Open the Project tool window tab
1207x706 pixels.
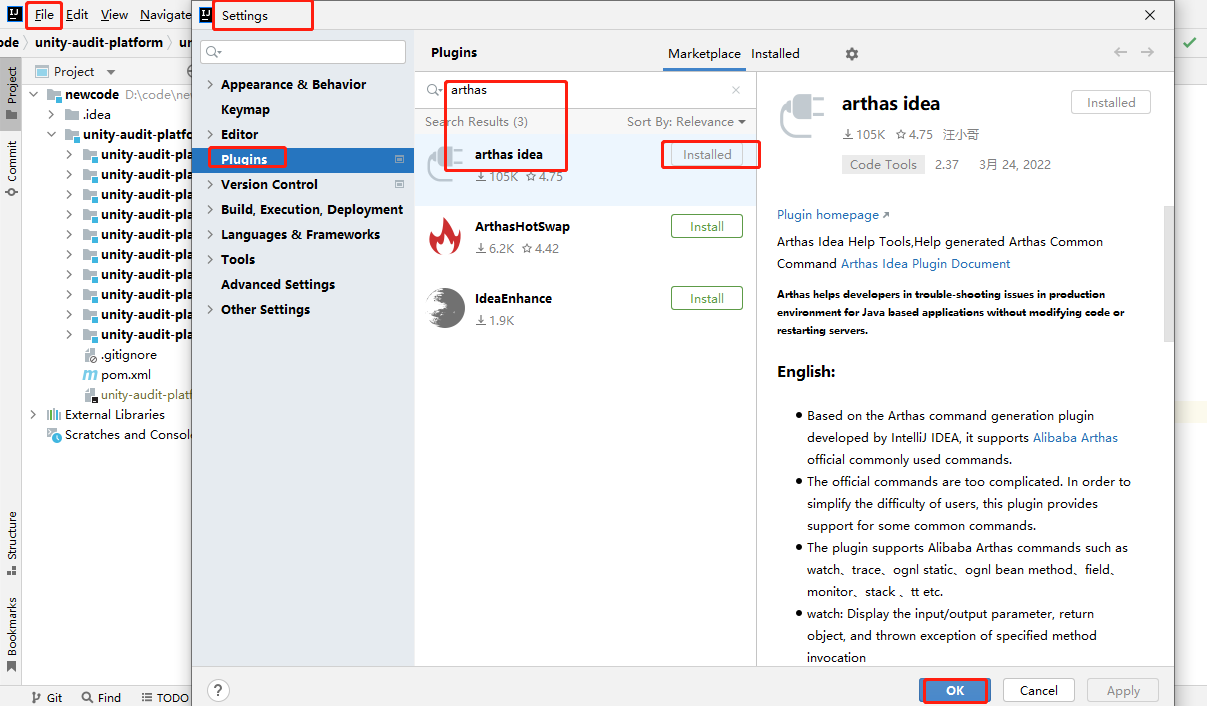point(11,93)
